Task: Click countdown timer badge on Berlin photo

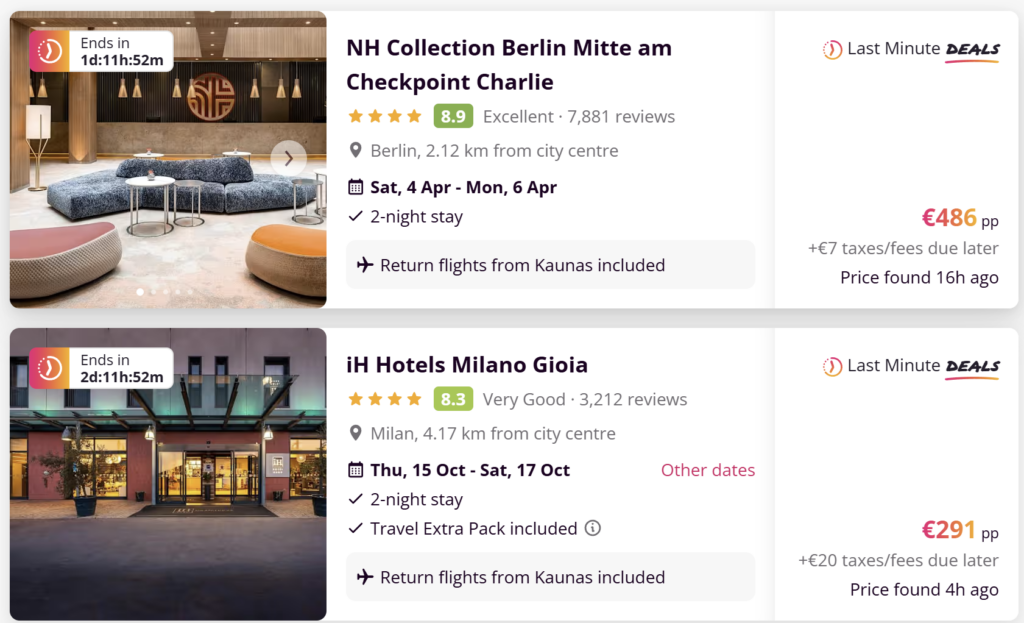Action: pyautogui.click(x=101, y=51)
